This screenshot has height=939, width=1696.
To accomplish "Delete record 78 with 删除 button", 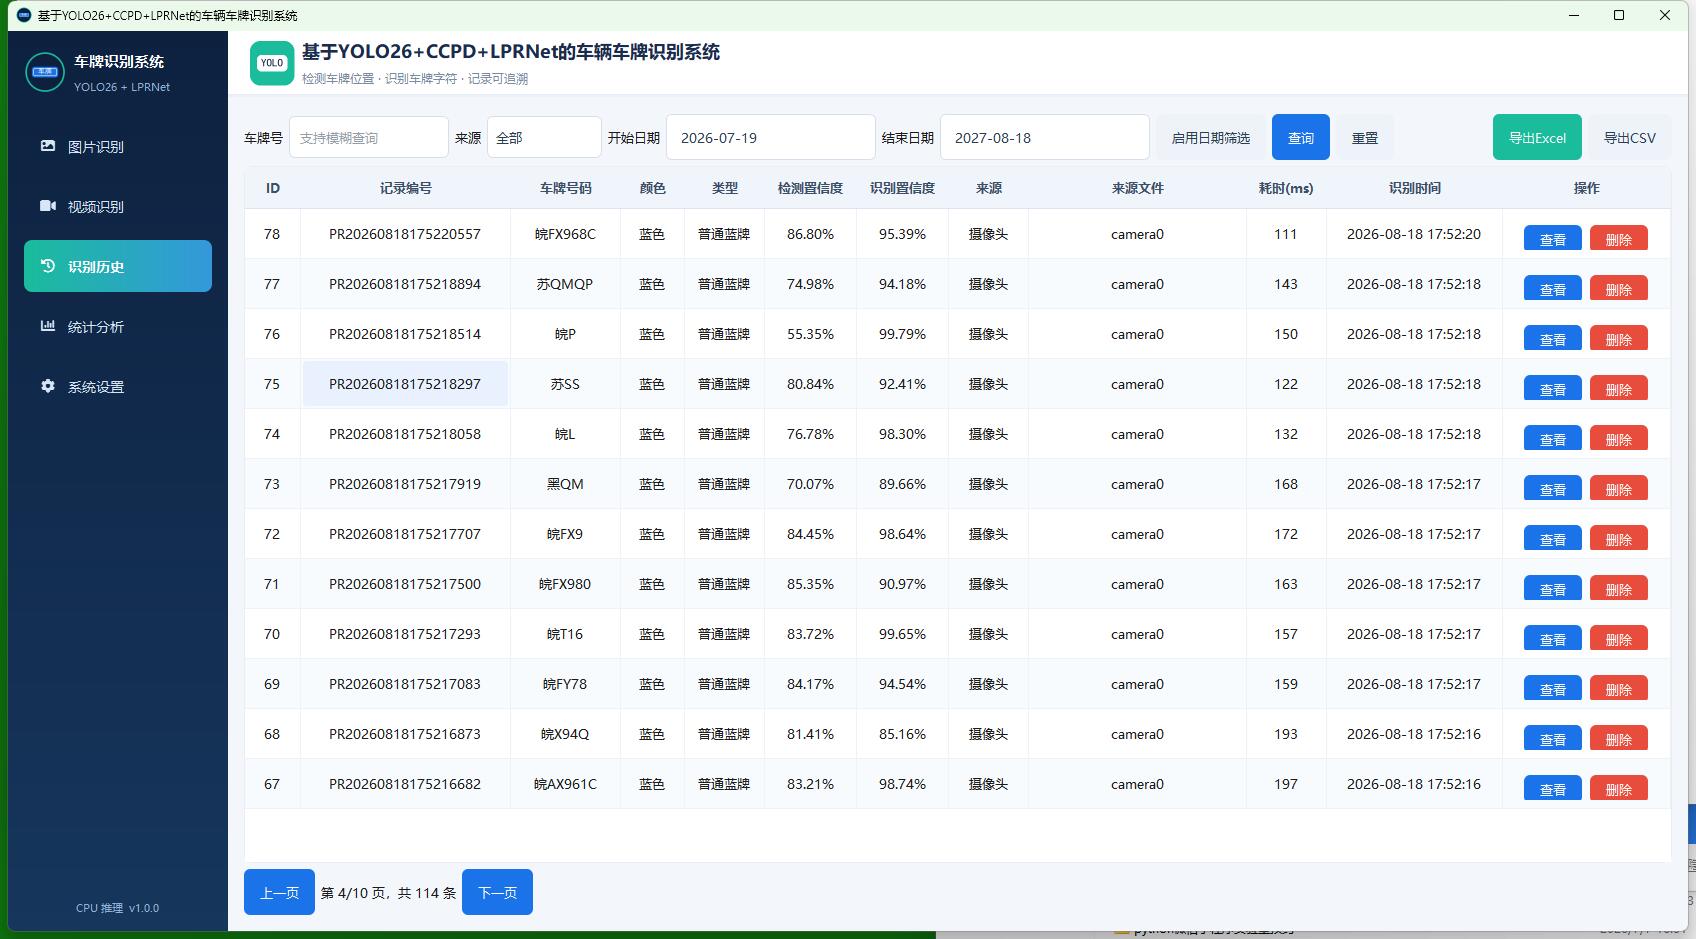I will click(x=1618, y=239).
